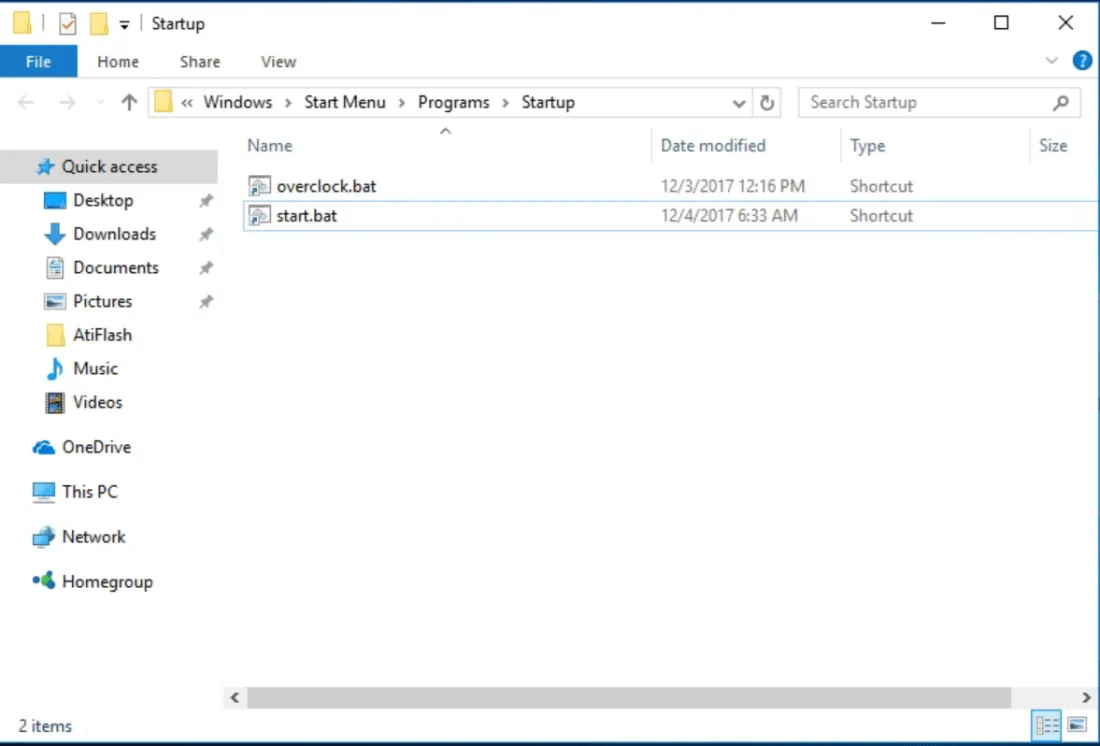Select the start.bat file name

click(x=307, y=215)
